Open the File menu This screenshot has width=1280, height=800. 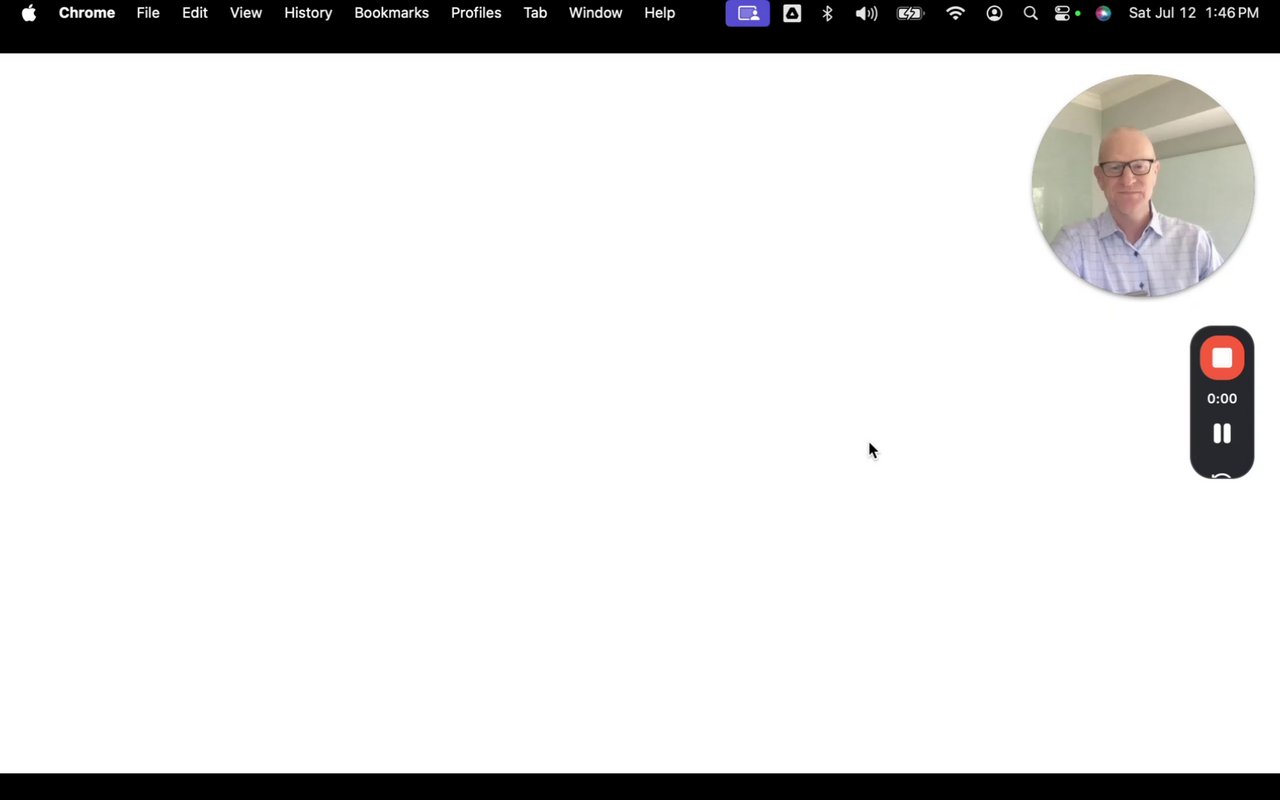(148, 13)
